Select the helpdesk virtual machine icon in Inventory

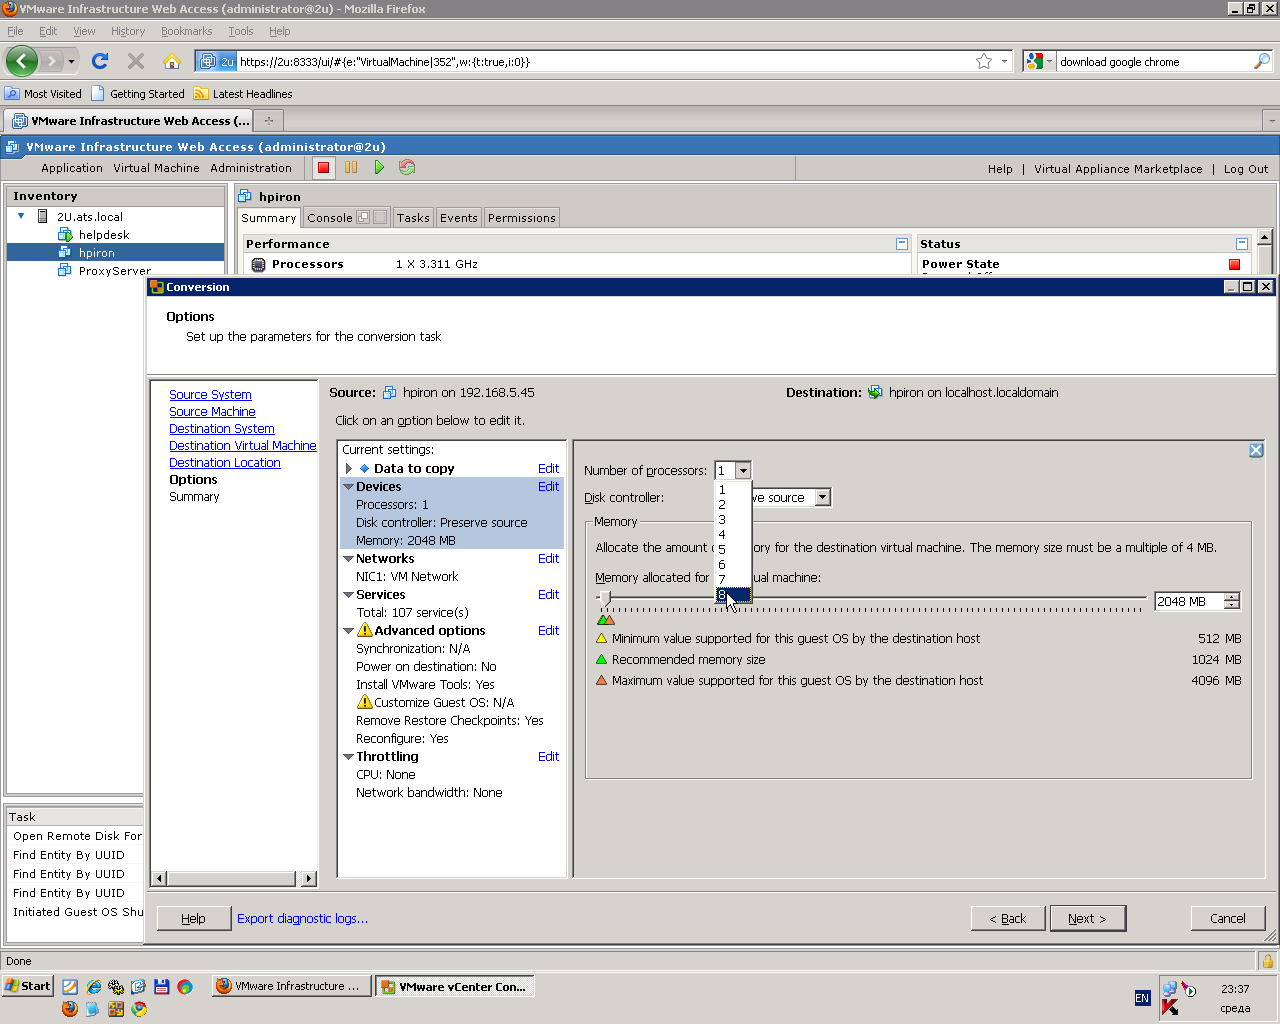pyautogui.click(x=65, y=235)
